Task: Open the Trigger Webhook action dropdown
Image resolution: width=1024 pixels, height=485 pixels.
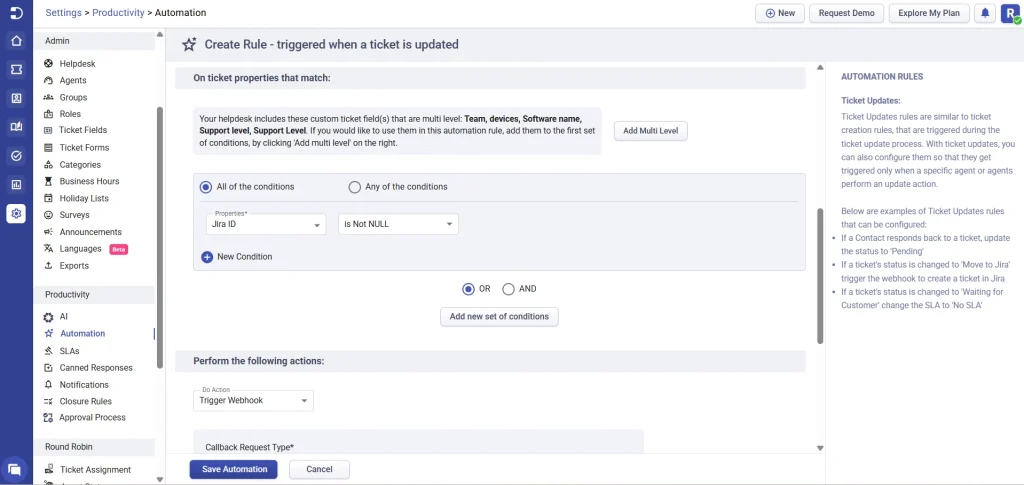Action: pos(253,401)
